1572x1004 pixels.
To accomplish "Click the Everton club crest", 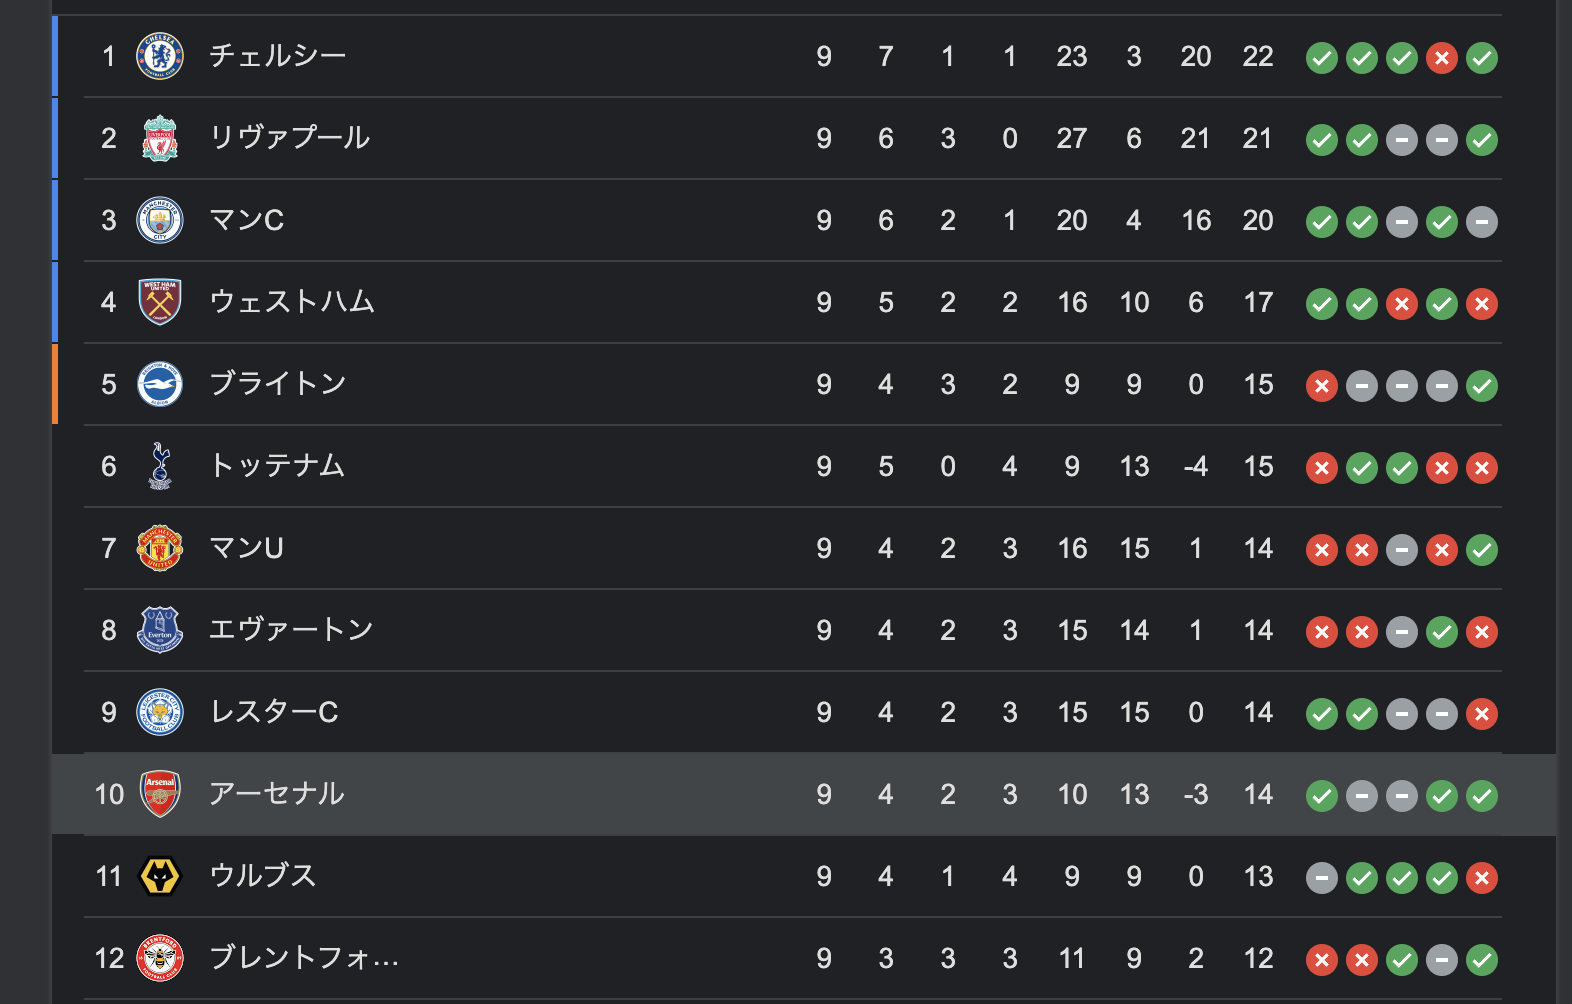I will (160, 630).
